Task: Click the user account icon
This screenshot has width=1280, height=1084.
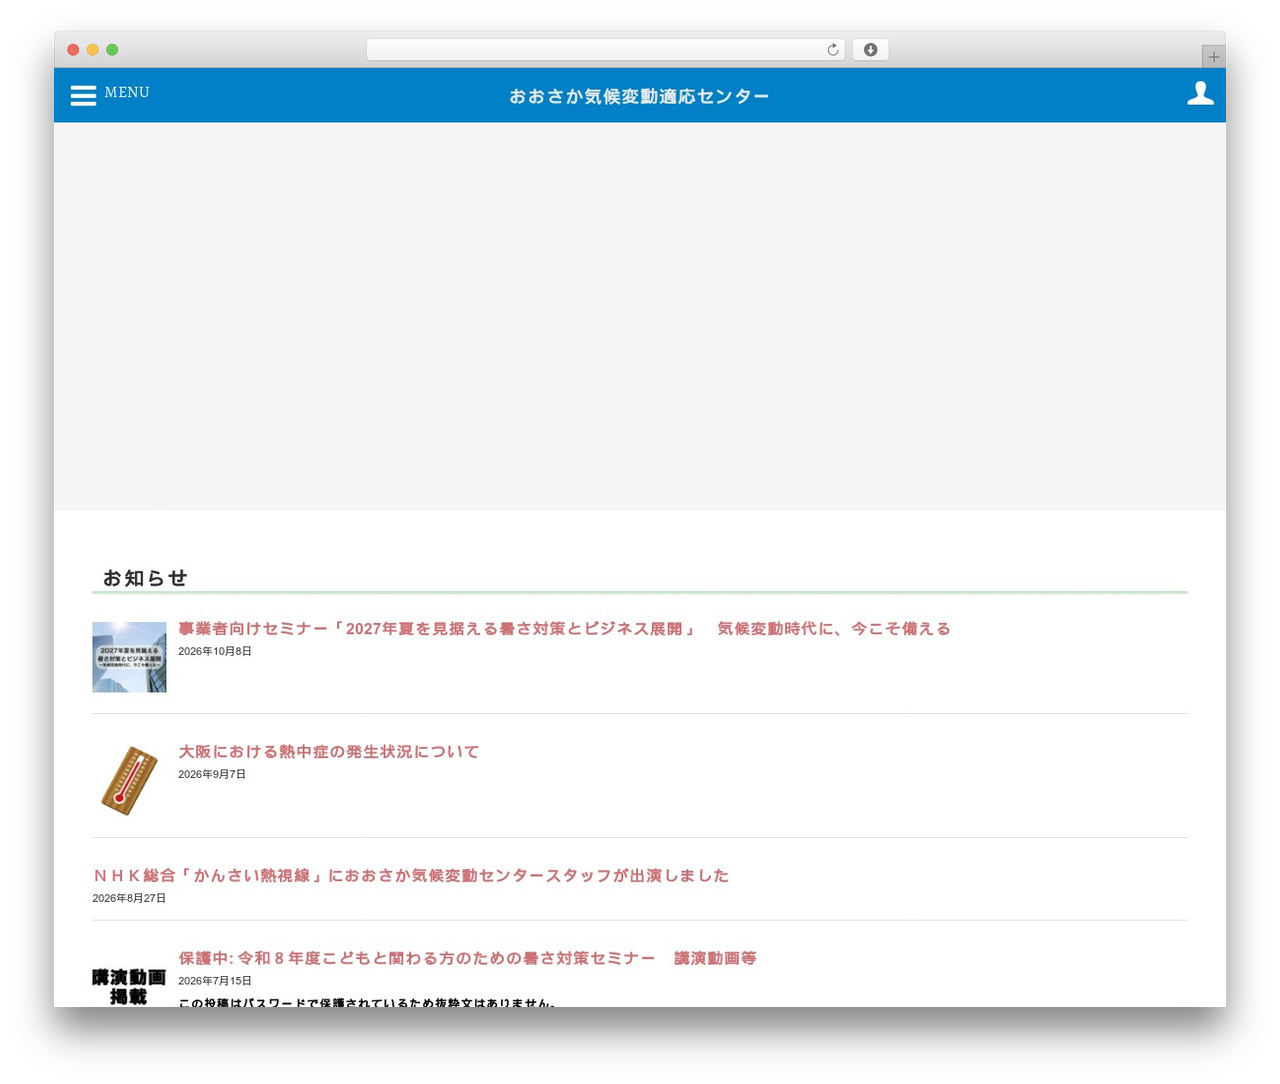Action: pos(1200,93)
